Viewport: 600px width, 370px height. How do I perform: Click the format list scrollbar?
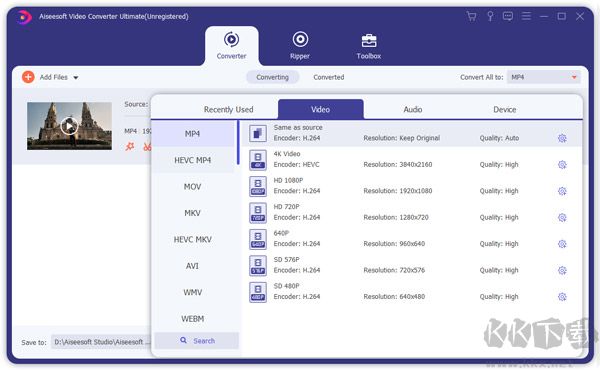click(238, 142)
